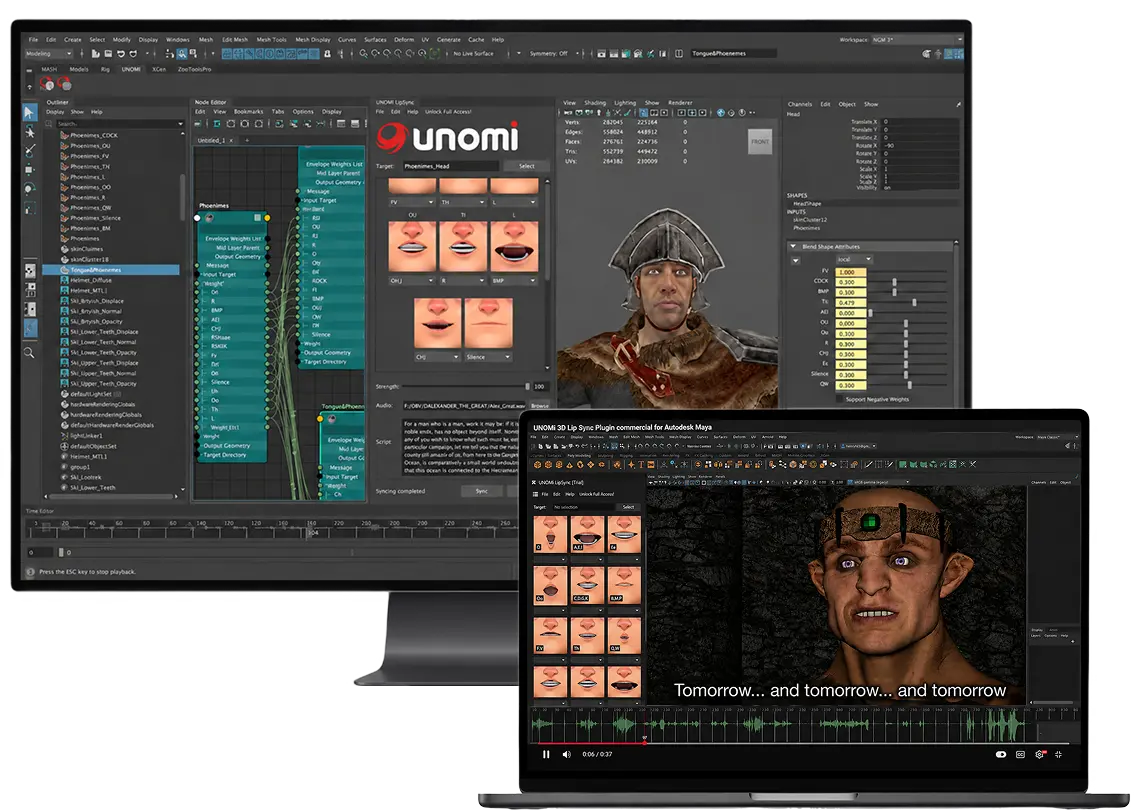
Task: Activate the Rotate tool in toolbox
Action: pyautogui.click(x=30, y=189)
